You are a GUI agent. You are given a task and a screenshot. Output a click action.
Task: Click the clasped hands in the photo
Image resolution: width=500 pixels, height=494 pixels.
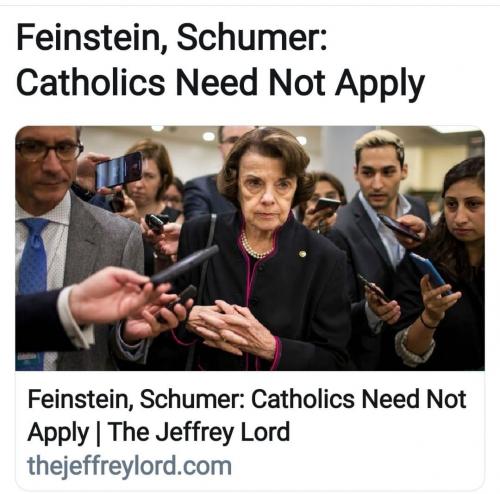(233, 328)
